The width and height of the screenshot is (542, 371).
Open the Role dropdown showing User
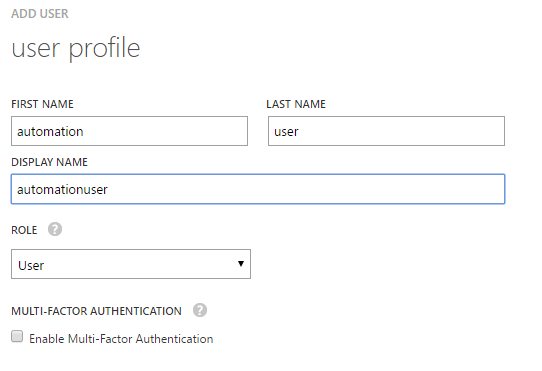pos(131,264)
